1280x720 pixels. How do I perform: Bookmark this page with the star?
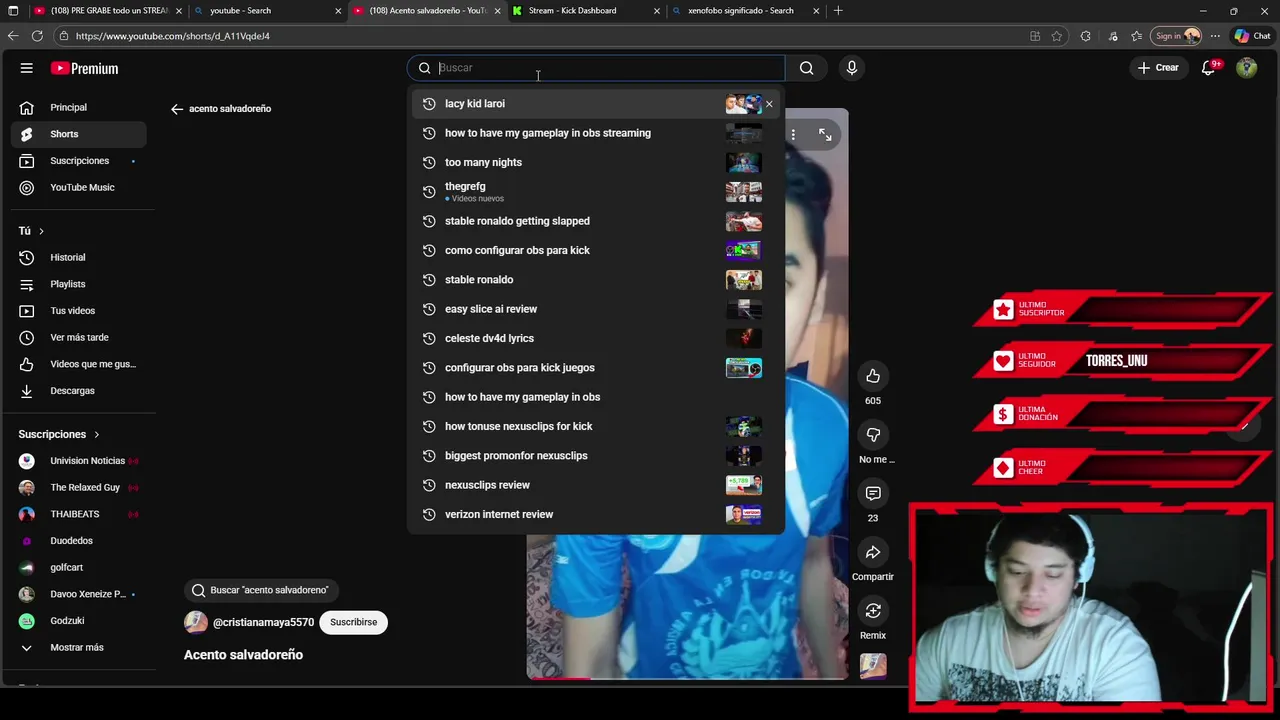[x=1057, y=36]
